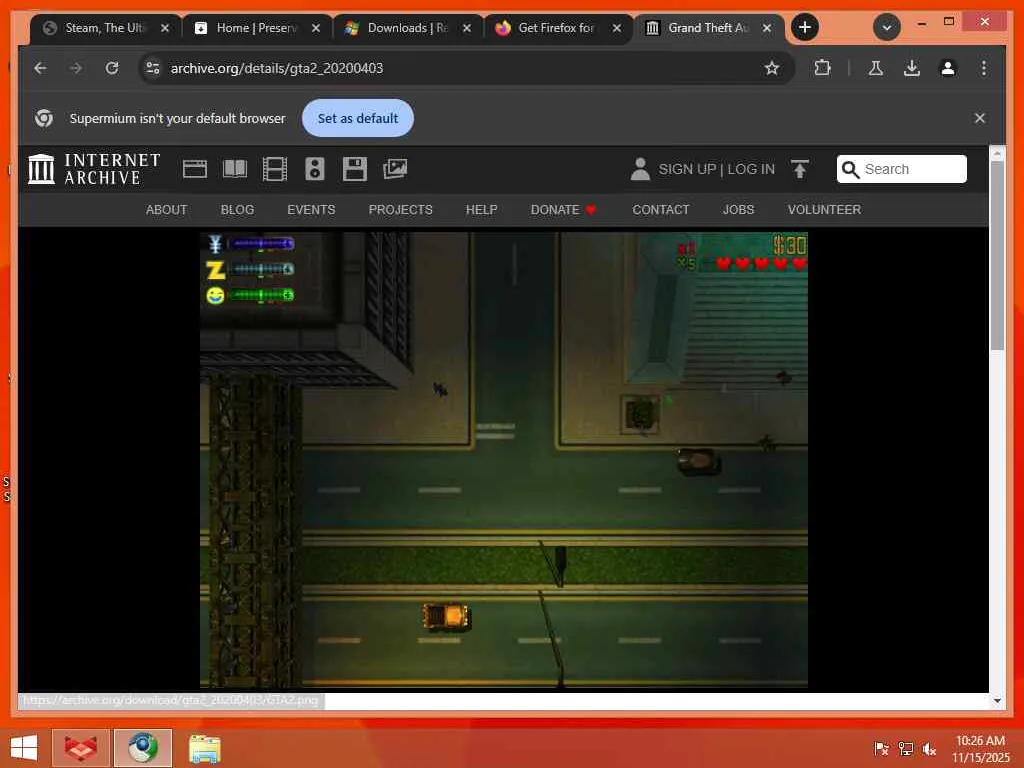
Task: Open the browser extensions puzzle icon
Action: (x=822, y=68)
